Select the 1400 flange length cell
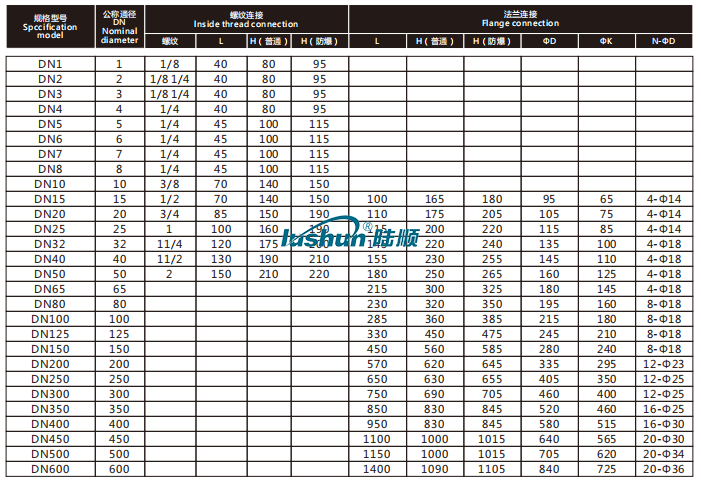The image size is (701, 483). (377, 468)
